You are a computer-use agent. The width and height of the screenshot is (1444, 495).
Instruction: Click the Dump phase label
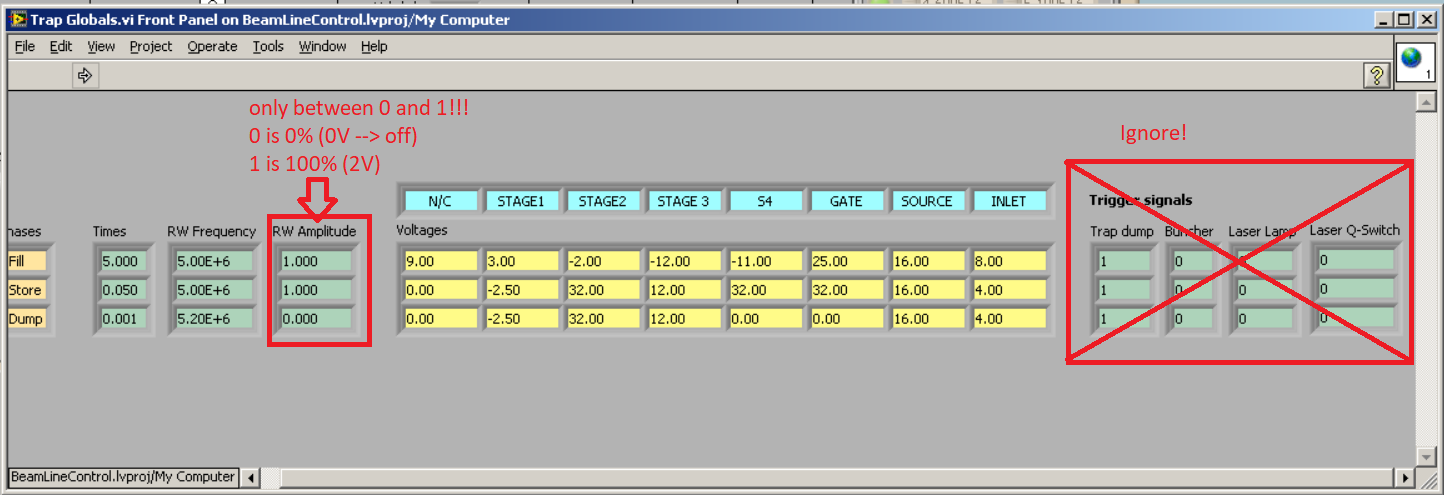click(27, 319)
